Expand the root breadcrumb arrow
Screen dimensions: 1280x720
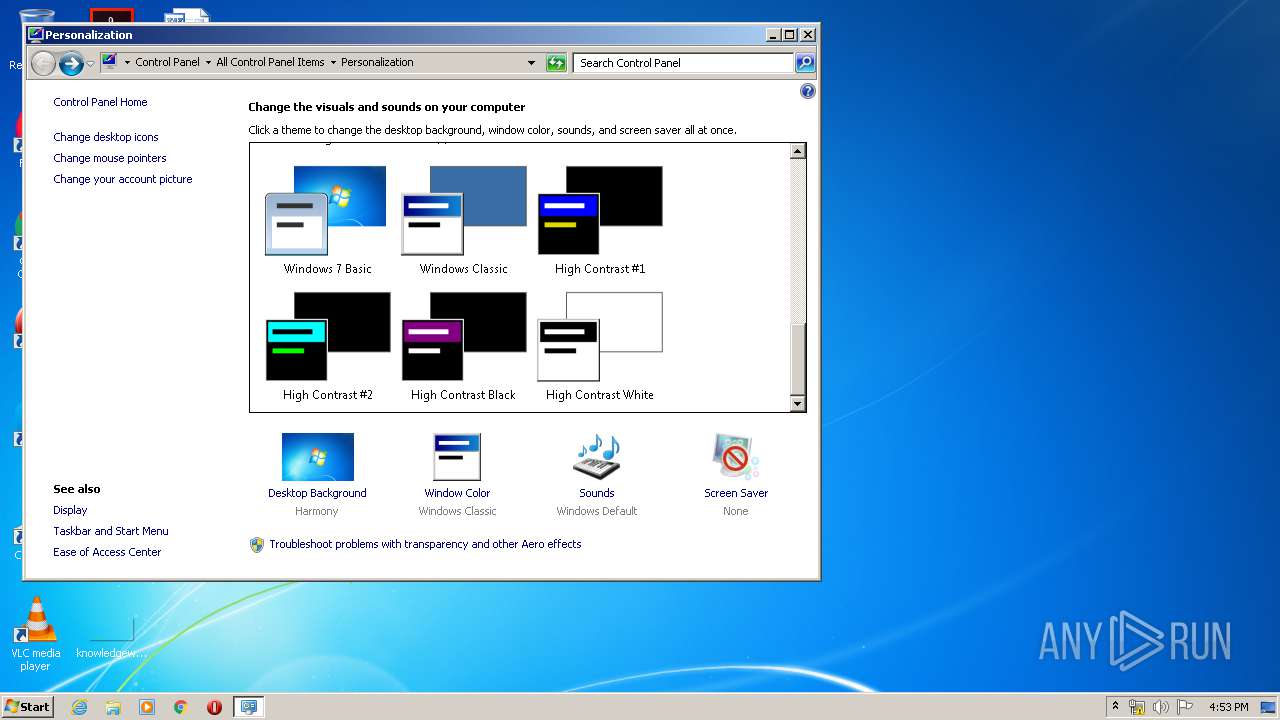click(127, 62)
